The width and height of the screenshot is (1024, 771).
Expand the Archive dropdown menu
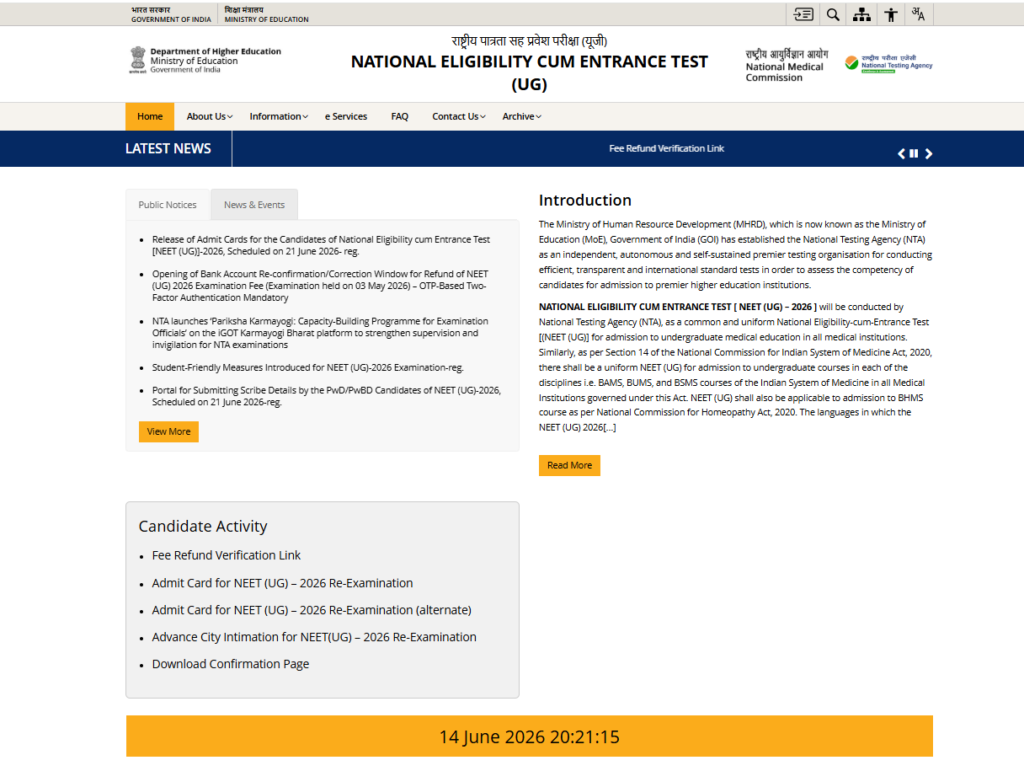point(521,116)
